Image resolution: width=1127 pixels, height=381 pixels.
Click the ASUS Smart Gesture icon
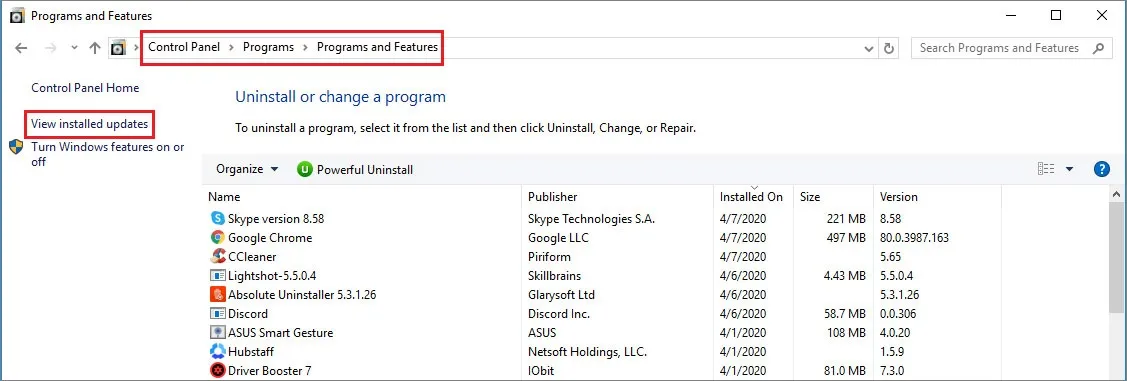tap(217, 333)
